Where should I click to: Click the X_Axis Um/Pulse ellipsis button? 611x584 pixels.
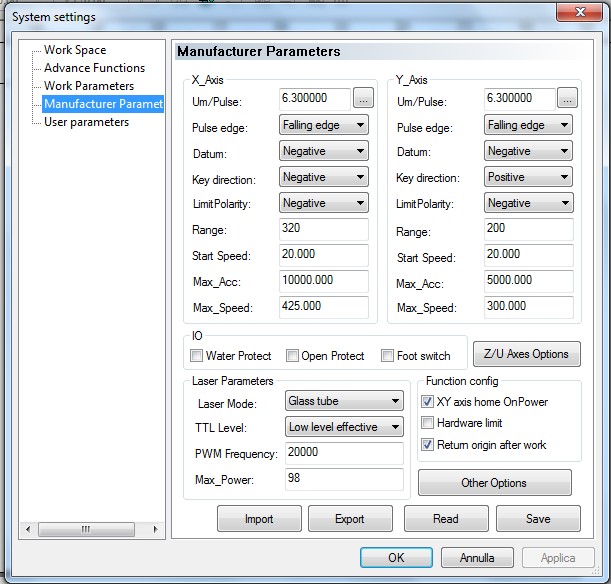[363, 99]
